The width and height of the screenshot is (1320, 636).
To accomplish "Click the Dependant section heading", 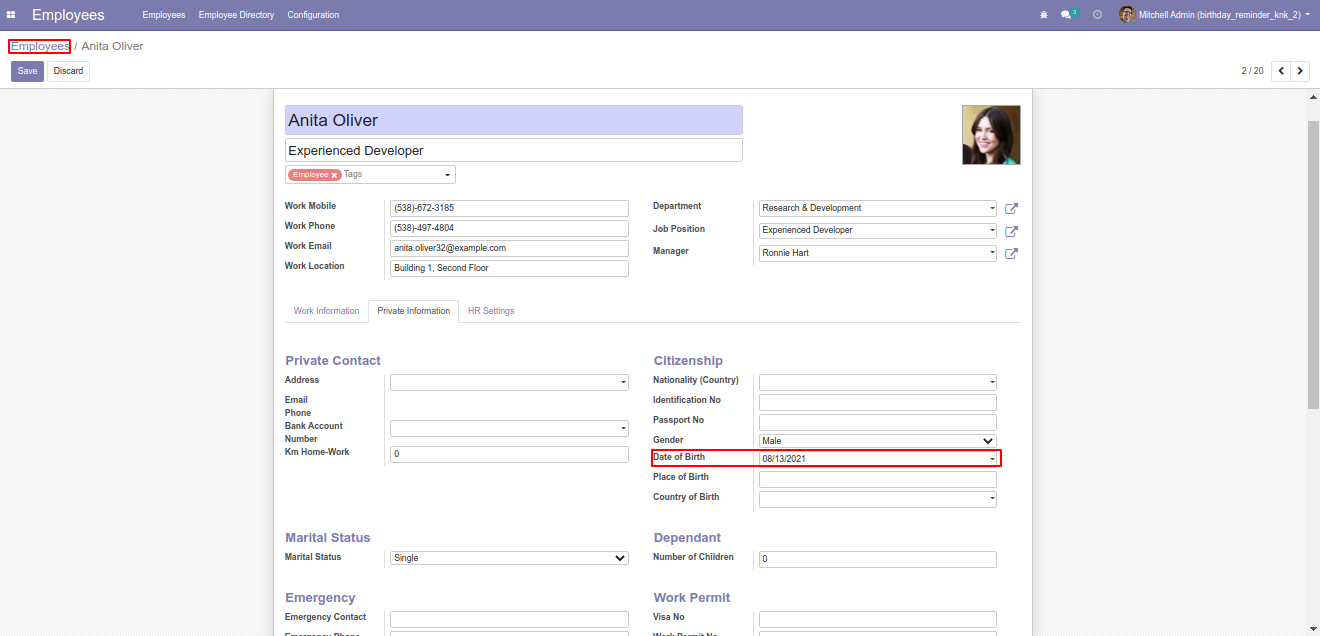I will pos(687,538).
